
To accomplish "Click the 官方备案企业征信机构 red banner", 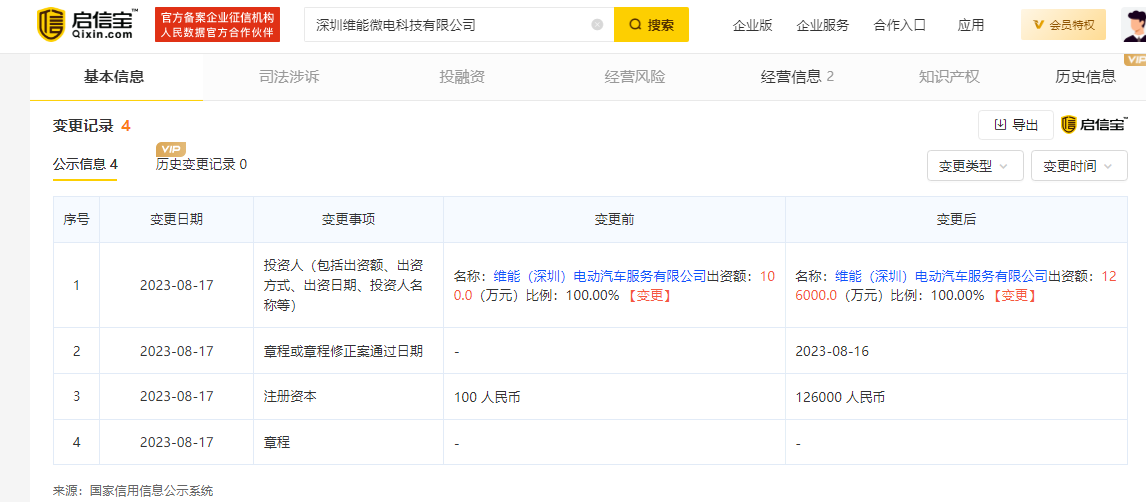I will (x=219, y=25).
